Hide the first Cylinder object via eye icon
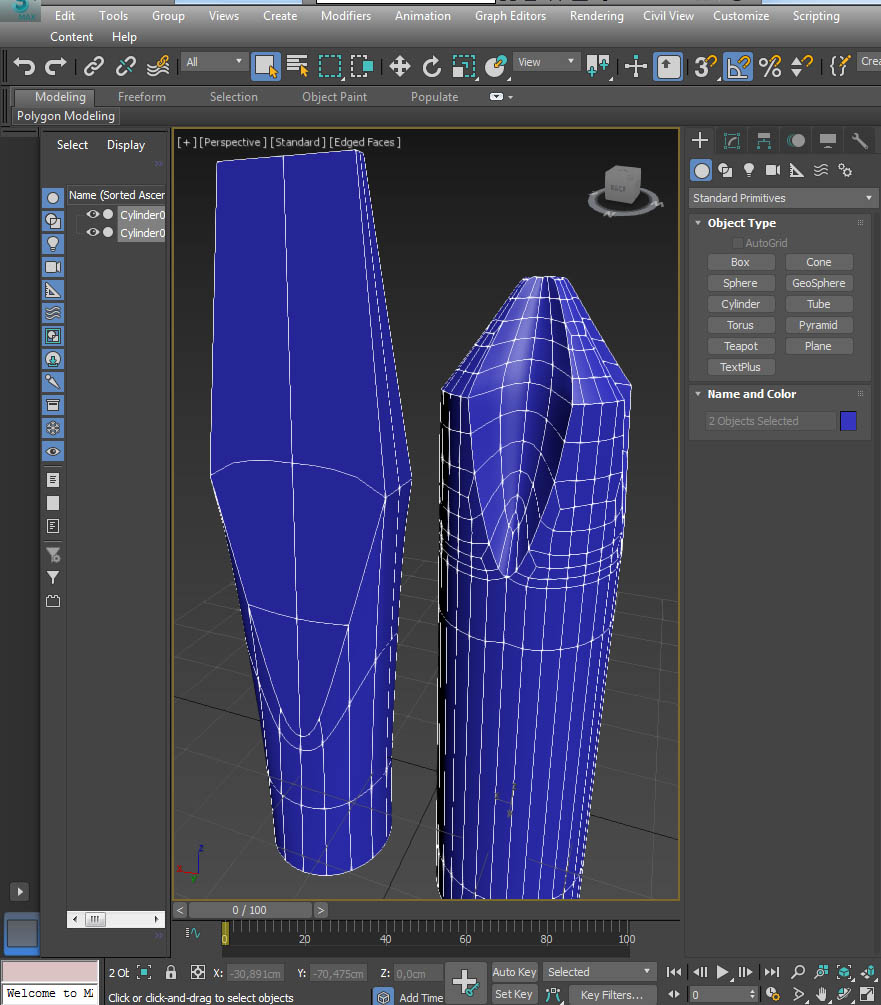The width and height of the screenshot is (881, 1005). [92, 214]
